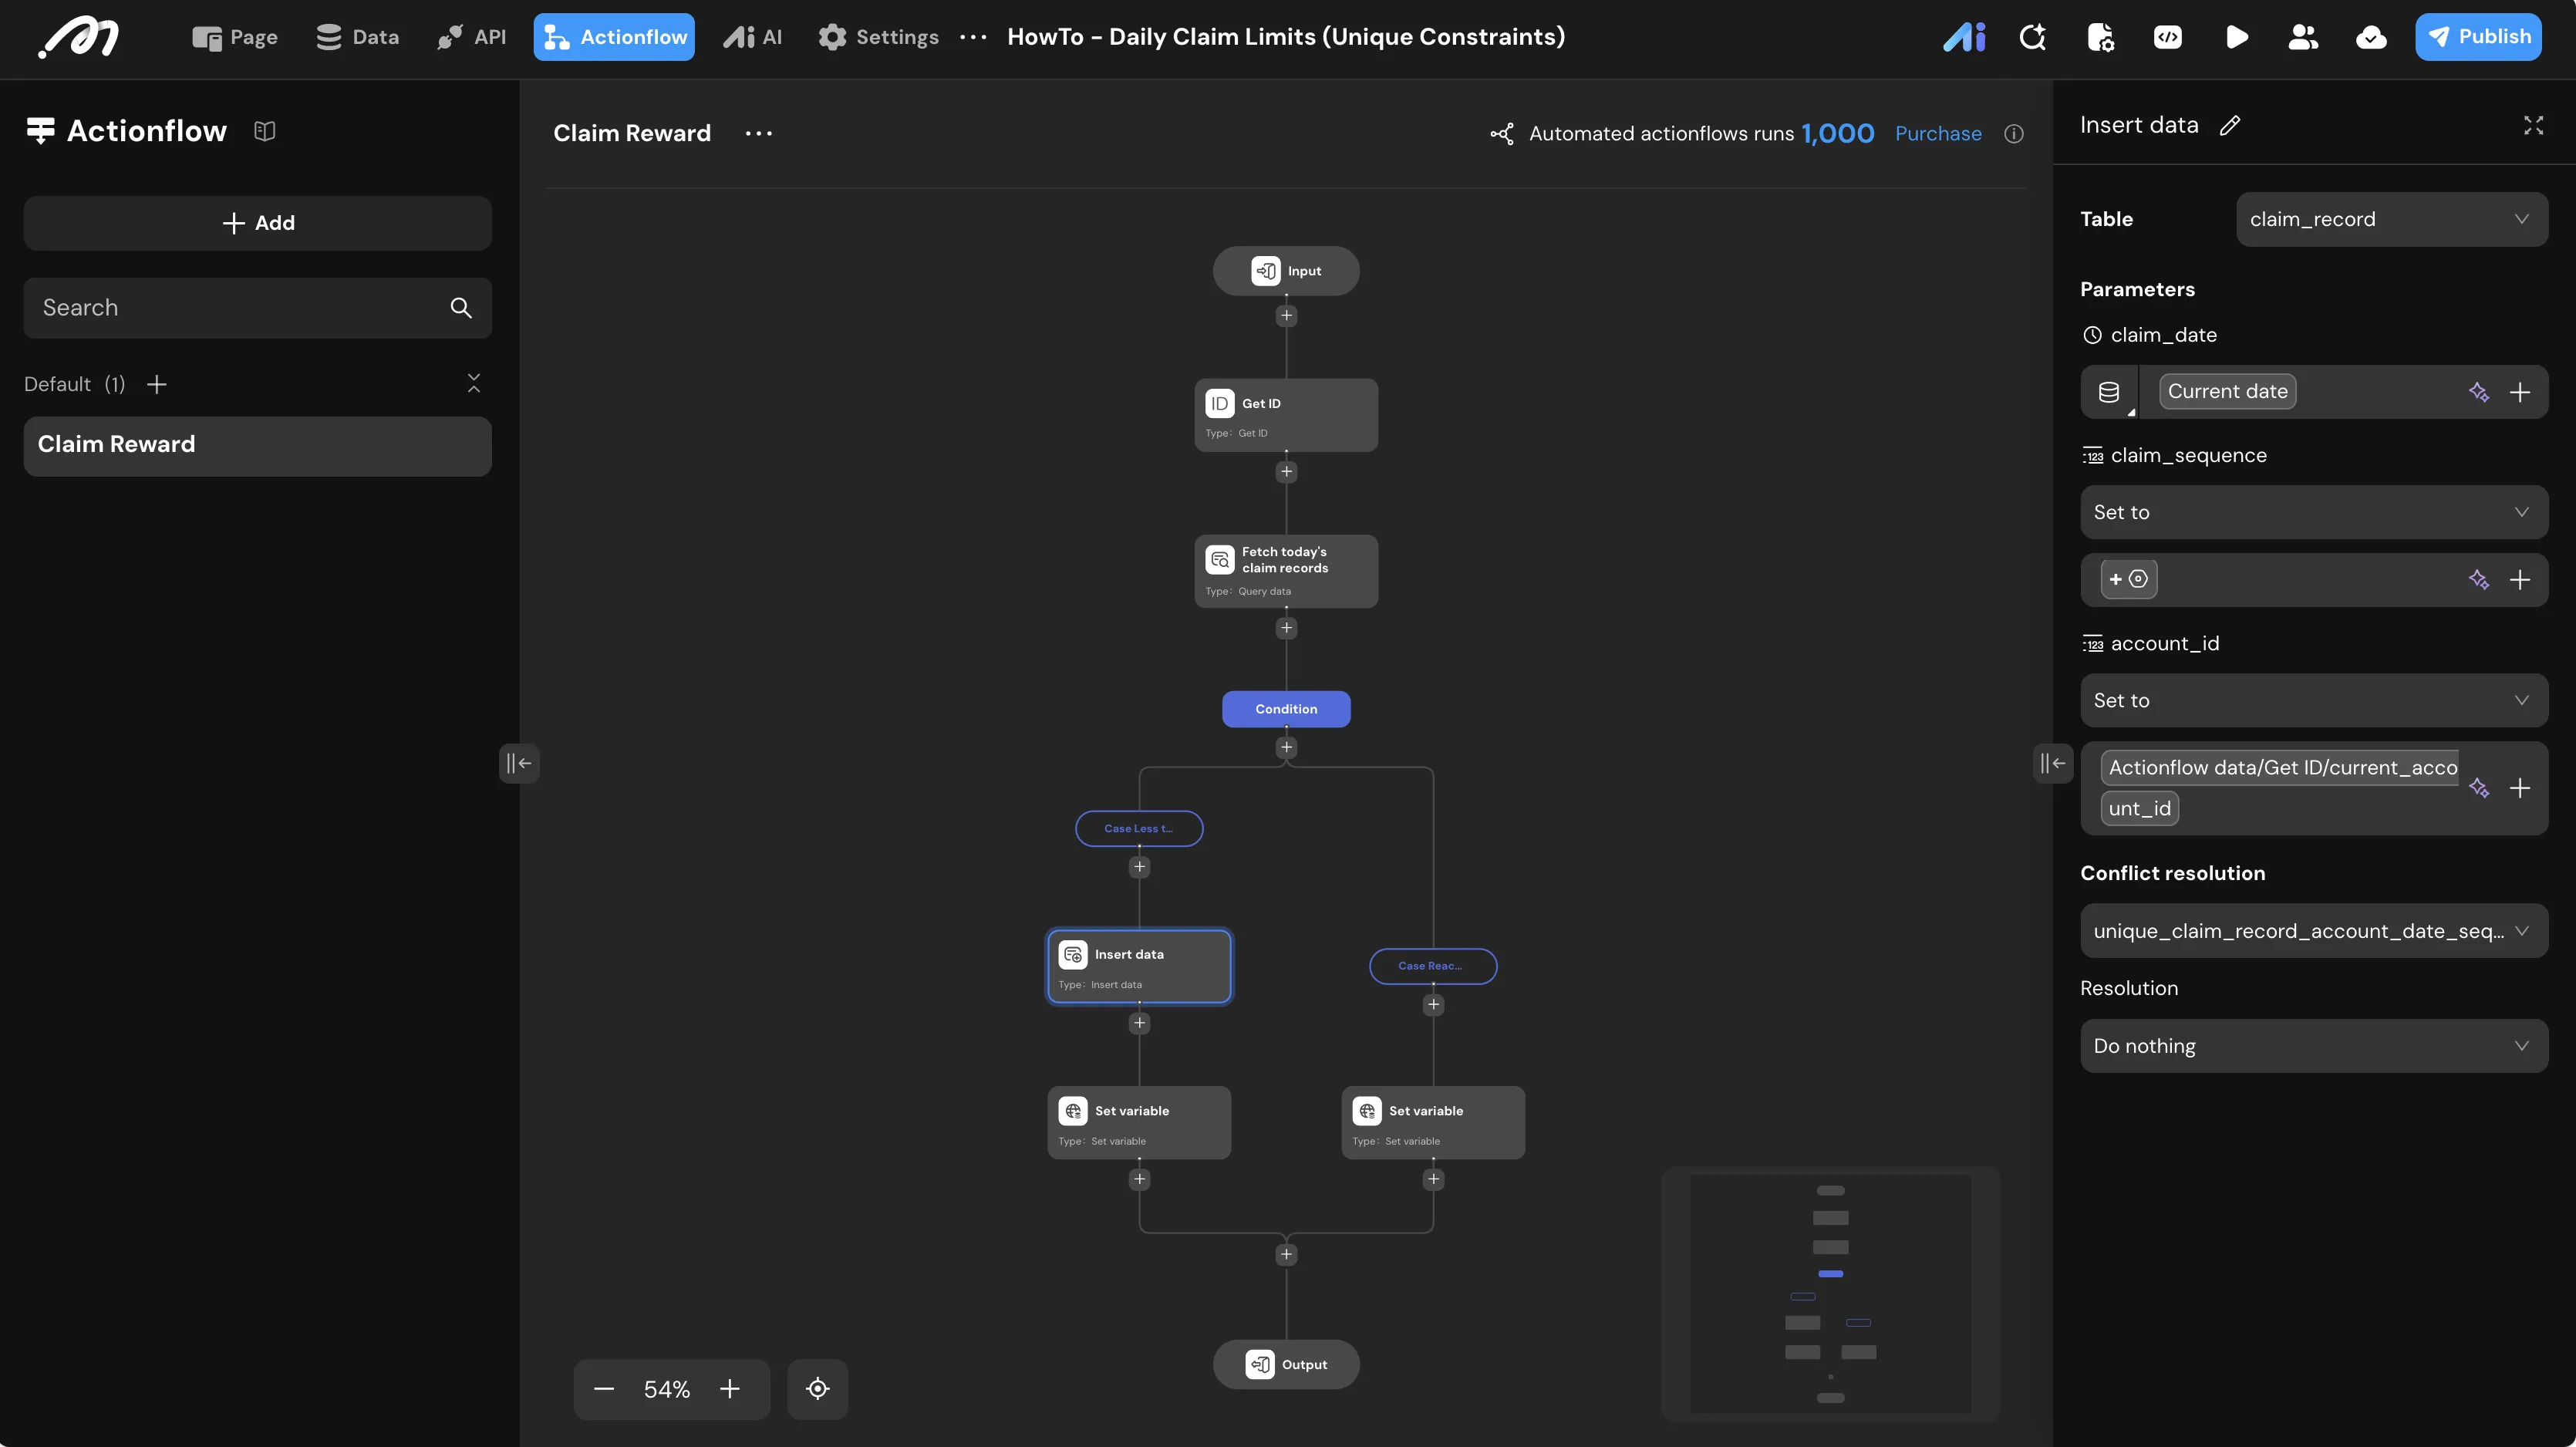Click the Purchase link
The height and width of the screenshot is (1447, 2576).
(1938, 133)
